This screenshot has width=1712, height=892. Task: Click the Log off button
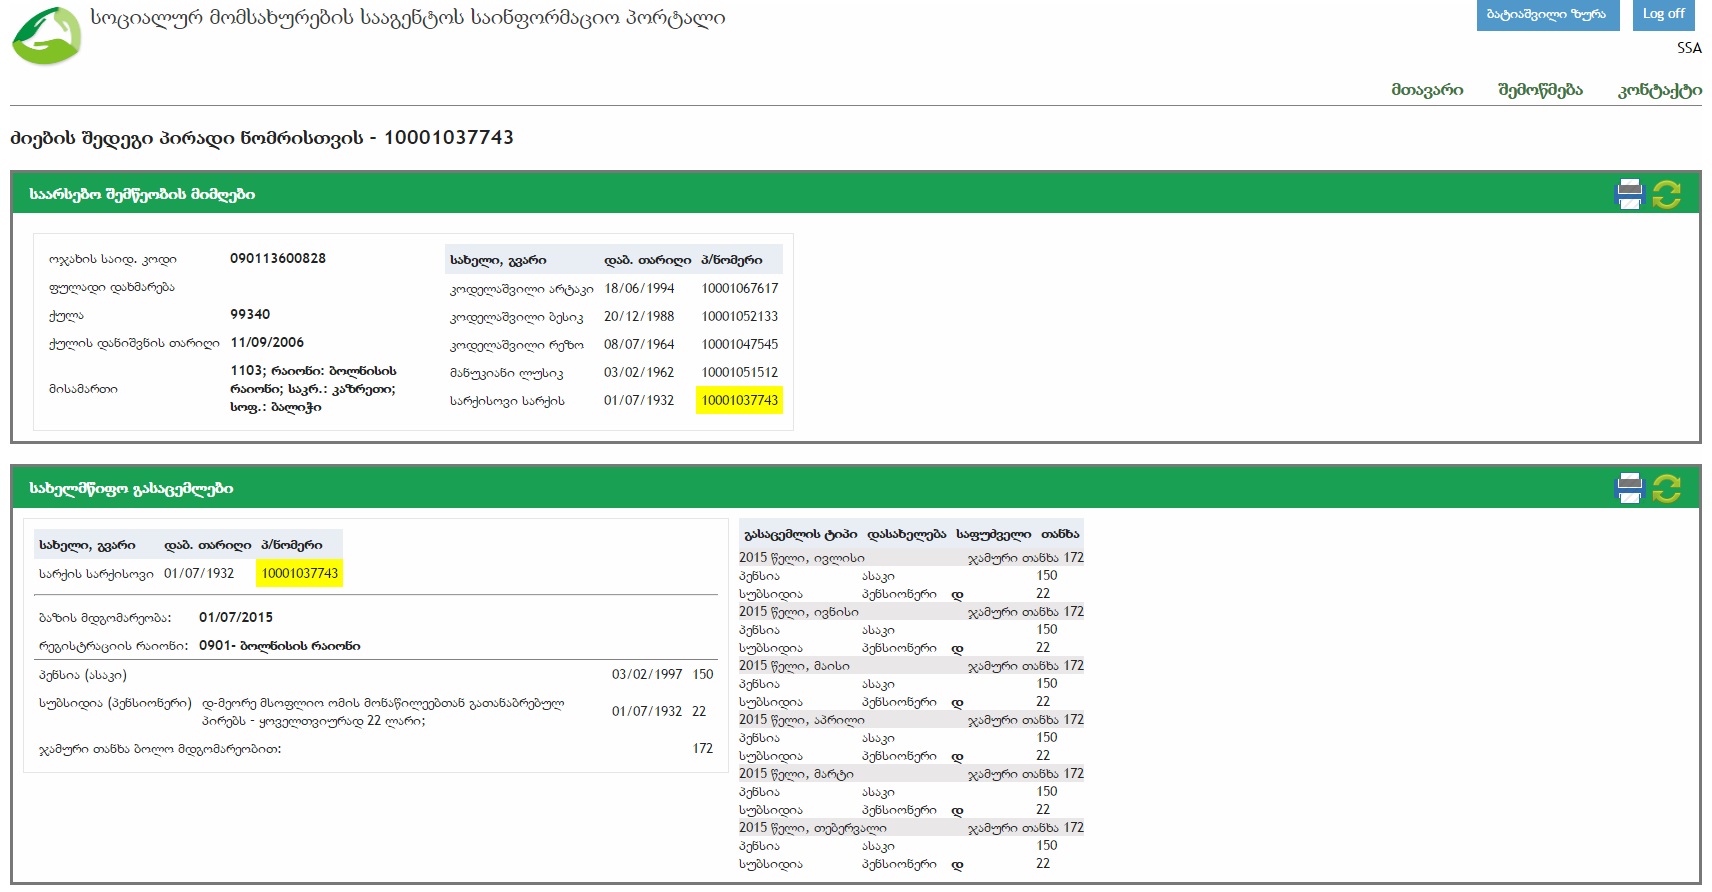[1663, 14]
